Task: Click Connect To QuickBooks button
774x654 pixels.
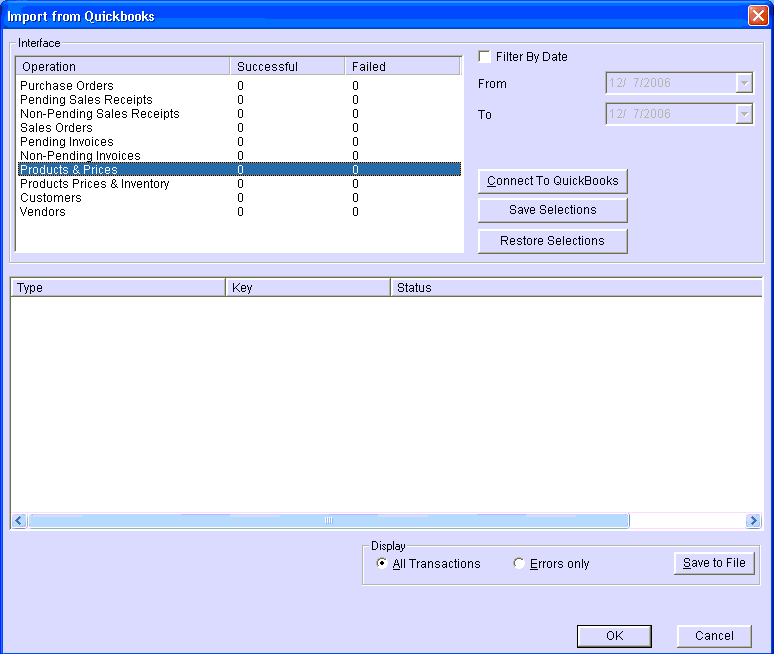Action: click(553, 181)
